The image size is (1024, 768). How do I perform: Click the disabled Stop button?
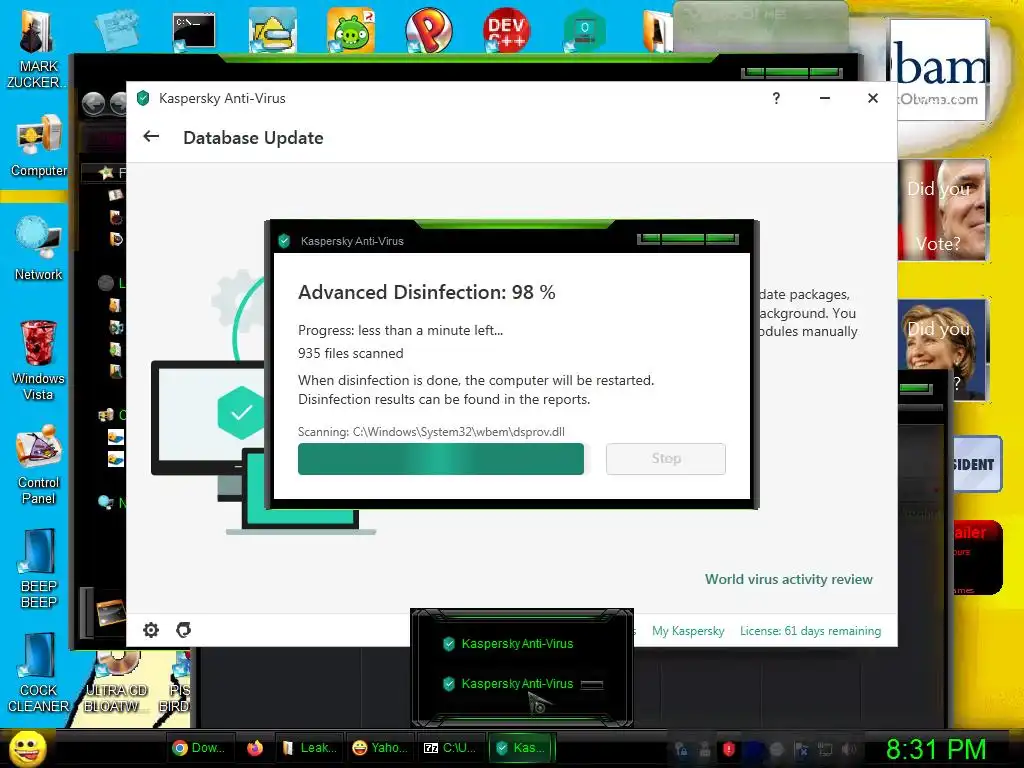click(665, 458)
